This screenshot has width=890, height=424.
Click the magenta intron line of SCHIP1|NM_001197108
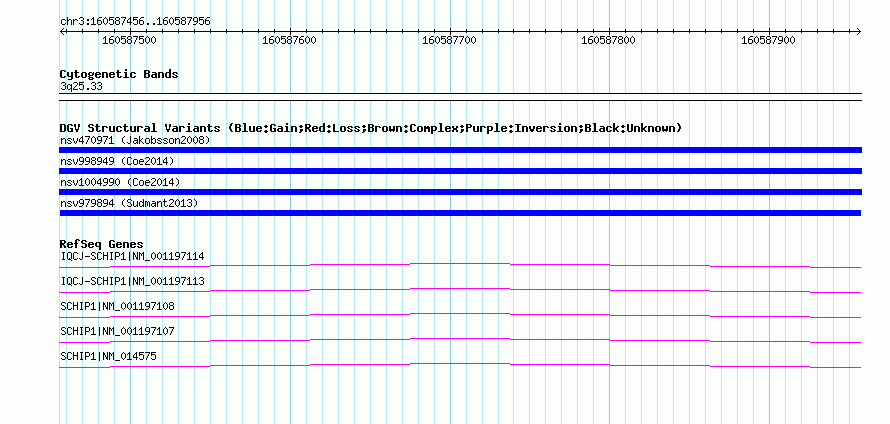click(460, 316)
